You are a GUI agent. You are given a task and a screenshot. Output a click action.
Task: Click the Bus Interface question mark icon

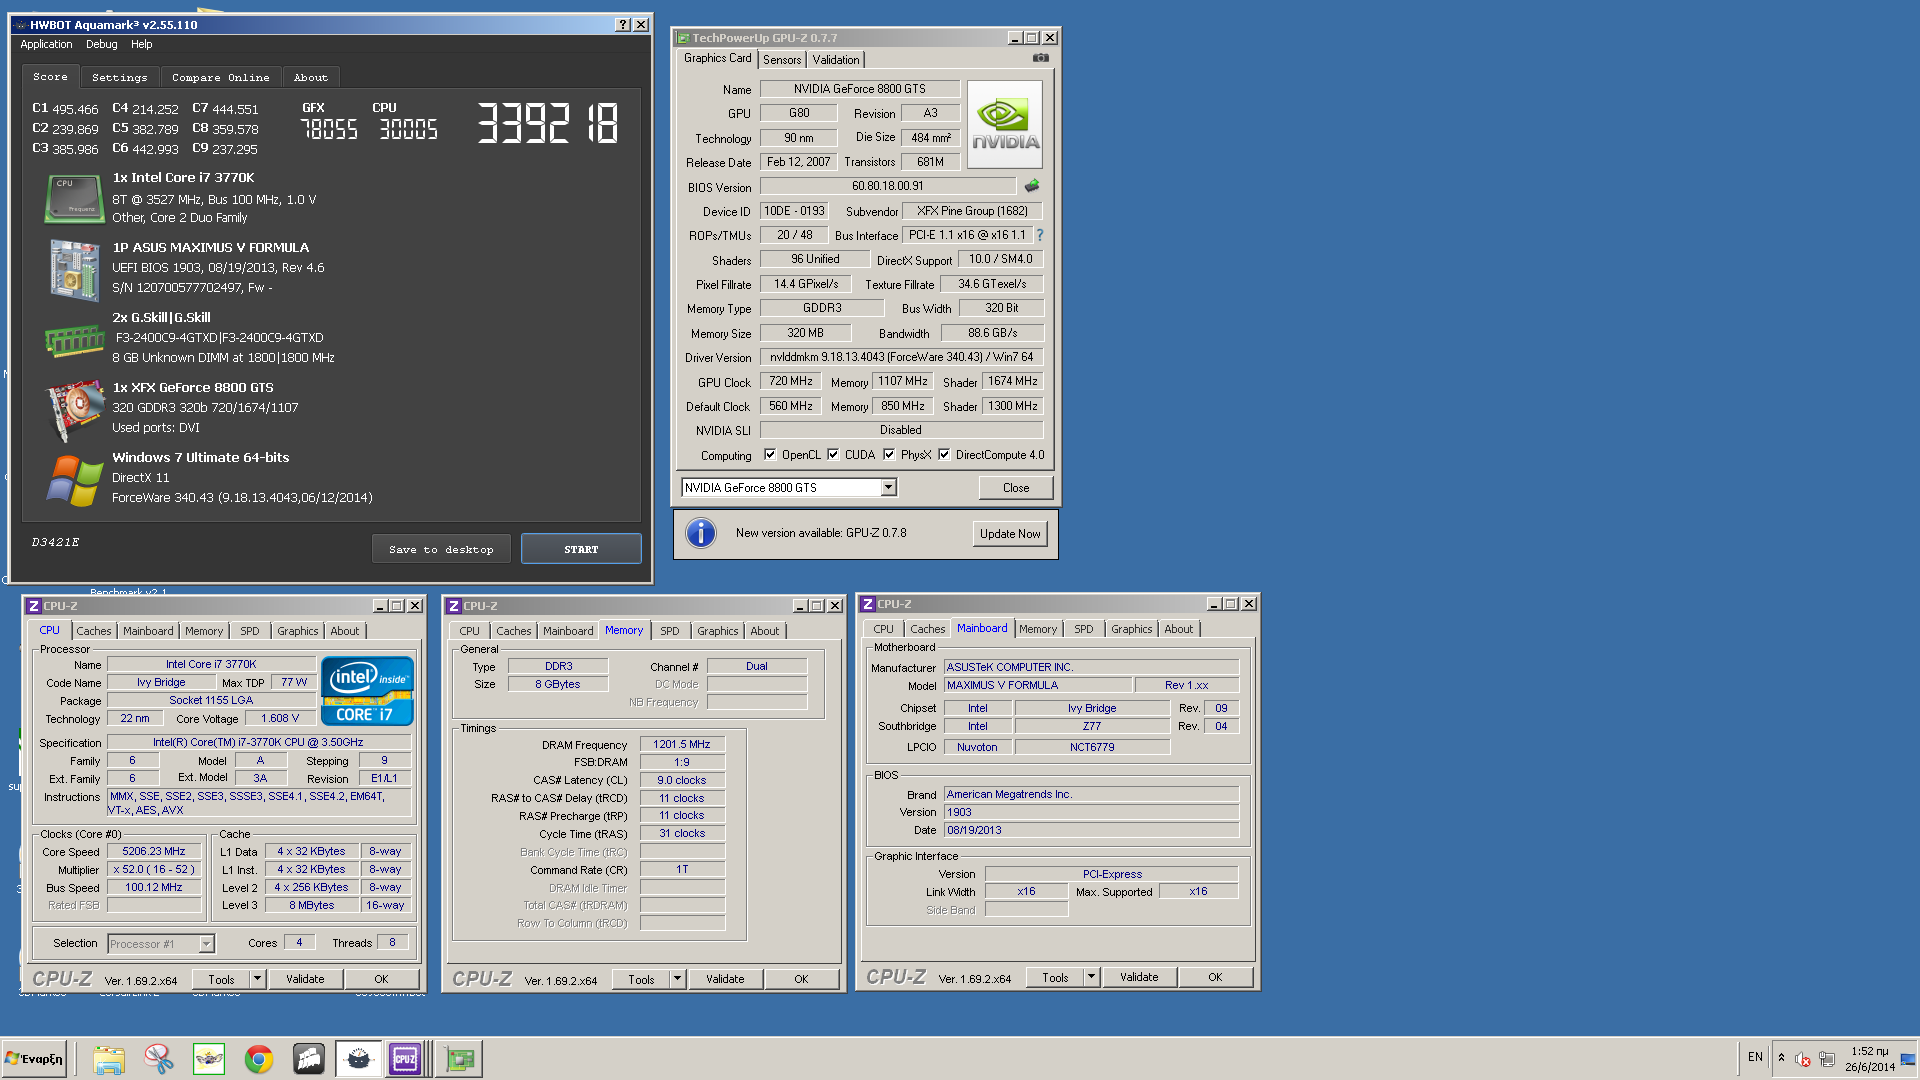(x=1040, y=235)
